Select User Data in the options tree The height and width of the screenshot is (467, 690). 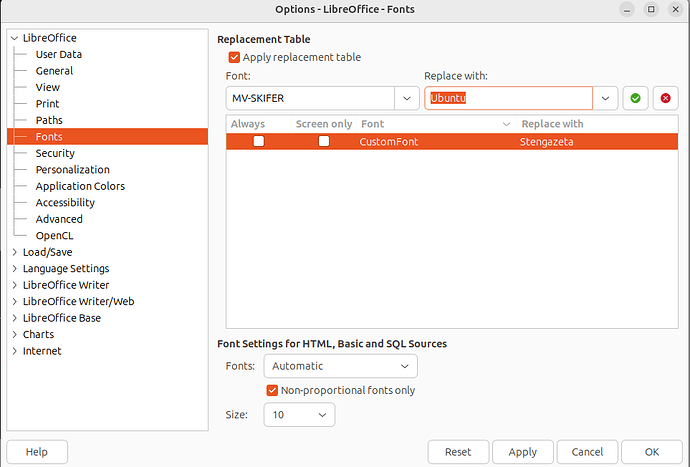58,54
